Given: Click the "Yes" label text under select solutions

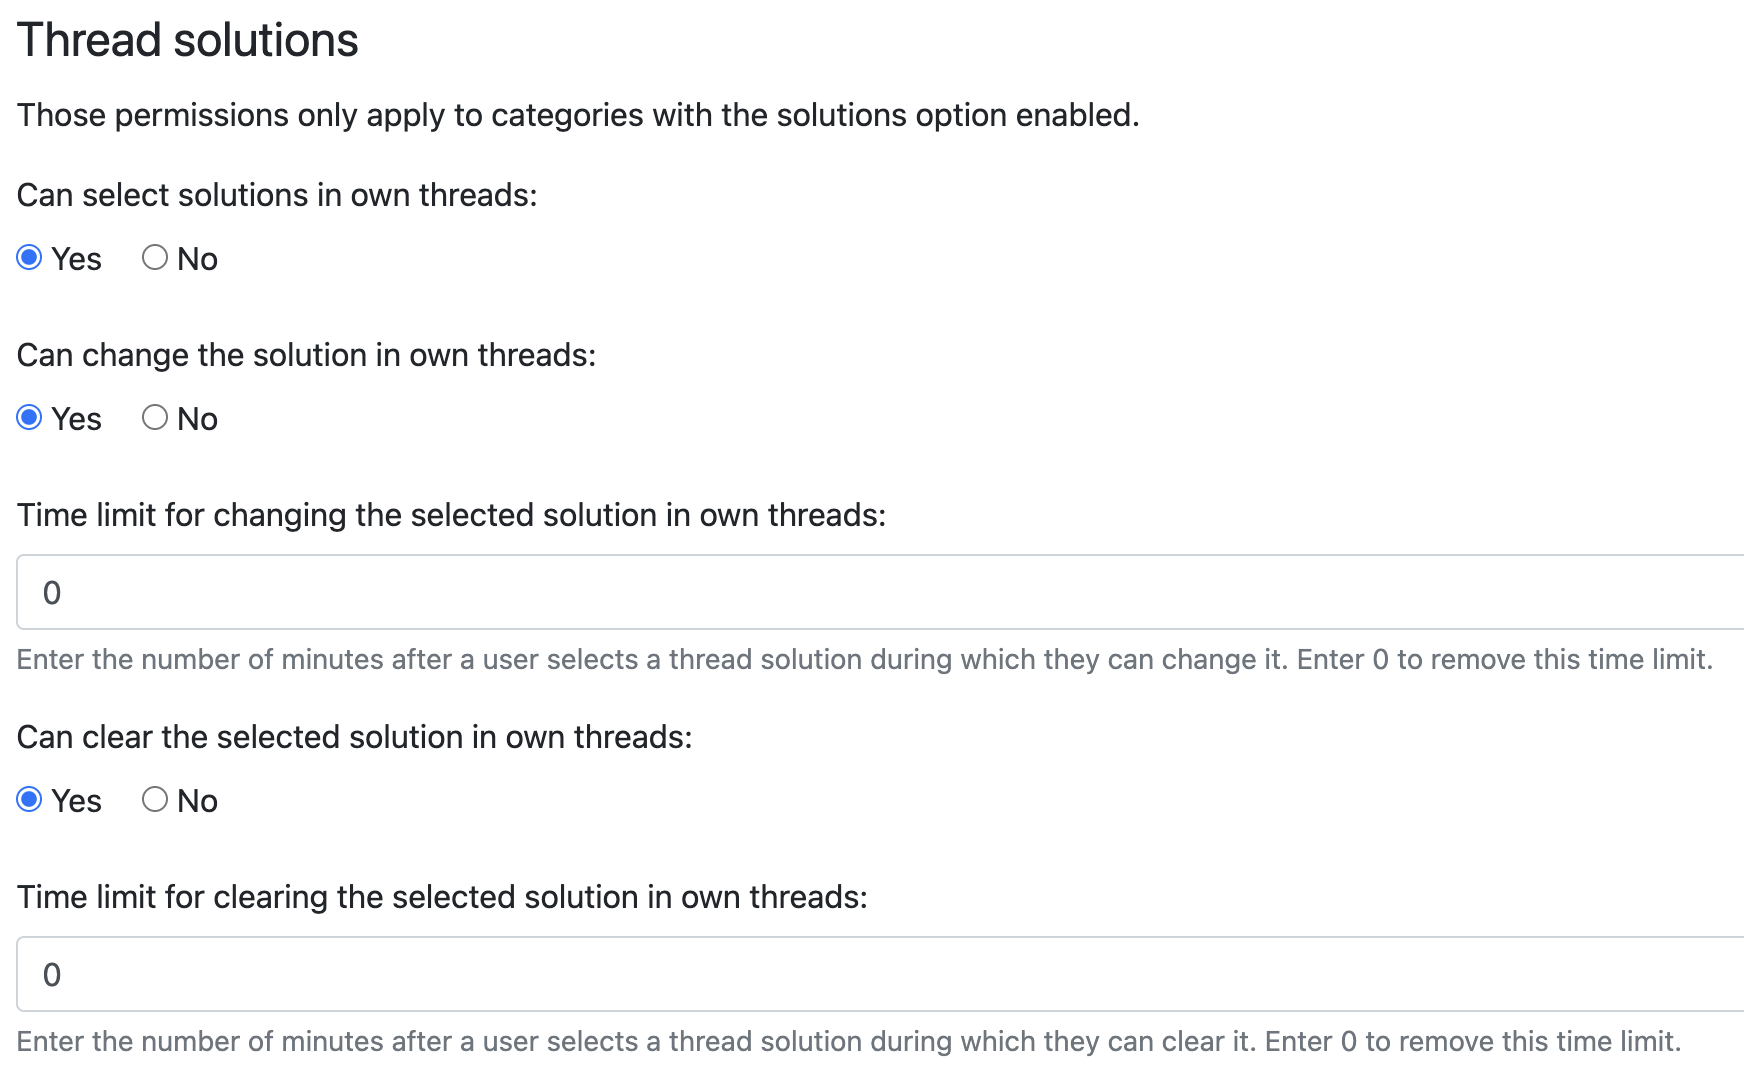Looking at the screenshot, I should [77, 260].
